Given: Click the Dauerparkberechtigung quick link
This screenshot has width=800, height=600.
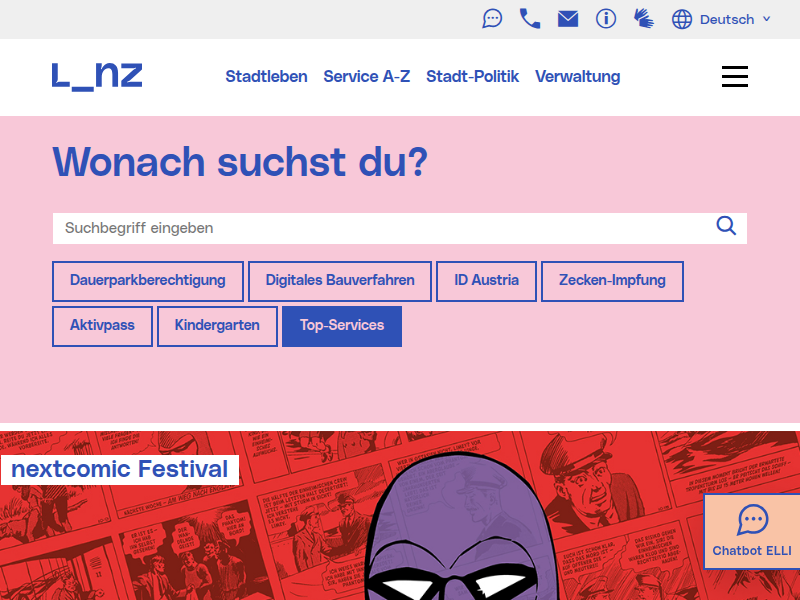Looking at the screenshot, I should (147, 281).
